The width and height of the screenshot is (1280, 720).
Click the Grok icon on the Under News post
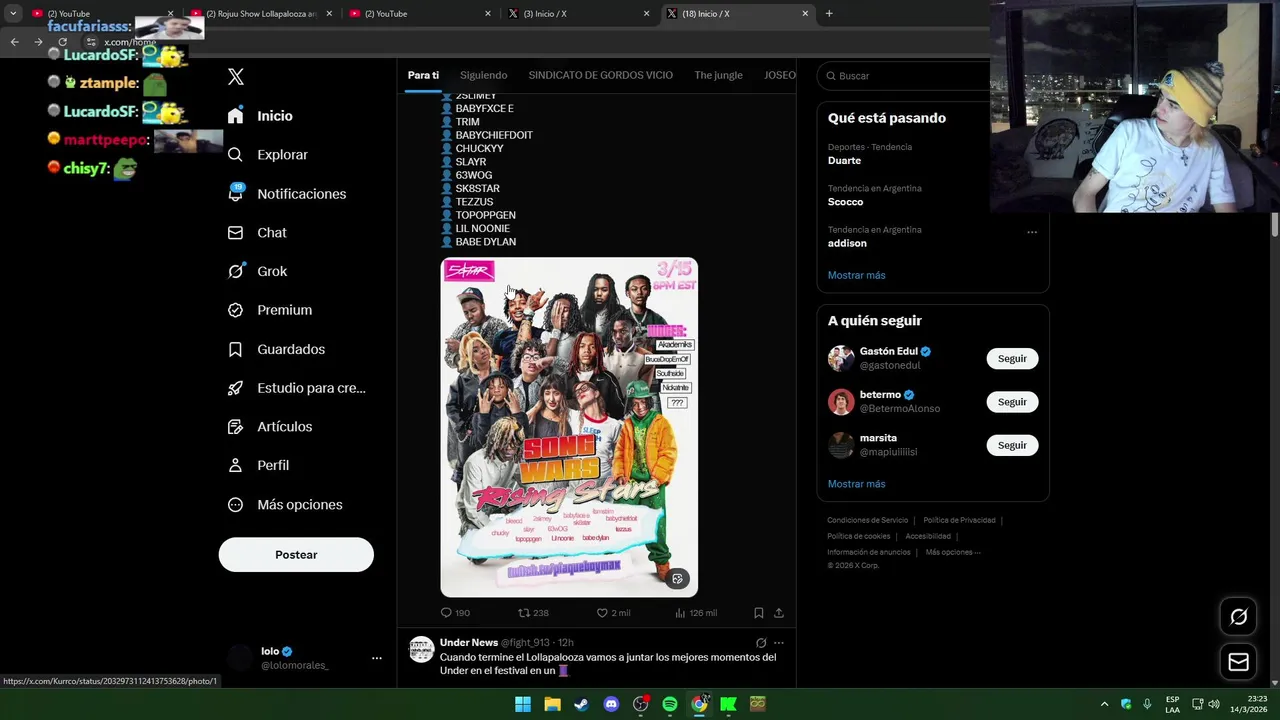pyautogui.click(x=761, y=643)
